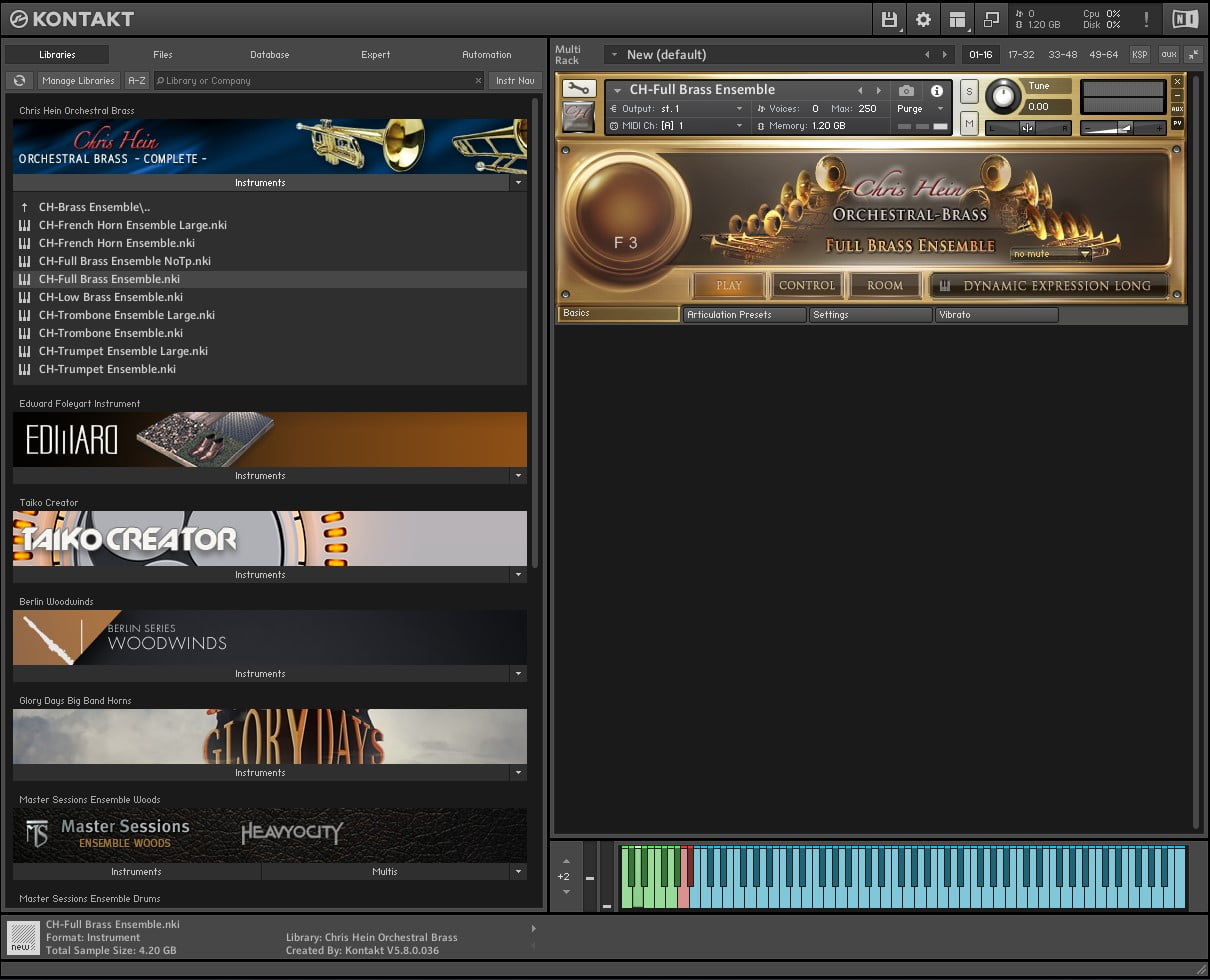Toggle the PV performance view button
The height and width of the screenshot is (980, 1210).
coord(1177,123)
